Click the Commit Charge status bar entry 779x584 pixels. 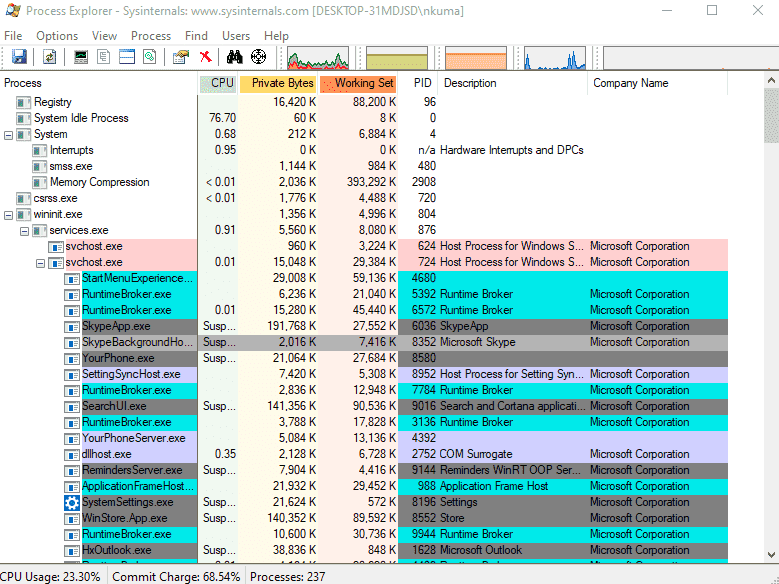(176, 577)
